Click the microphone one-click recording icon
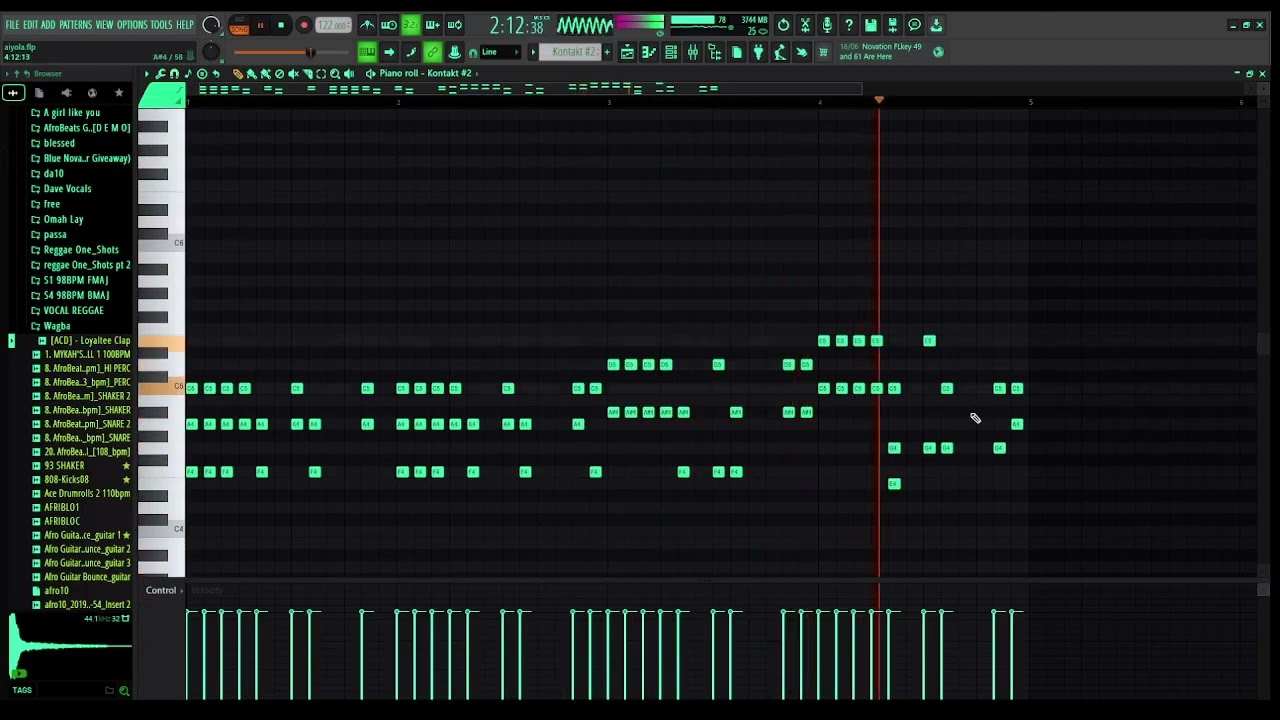This screenshot has height=720, width=1280. point(827,25)
